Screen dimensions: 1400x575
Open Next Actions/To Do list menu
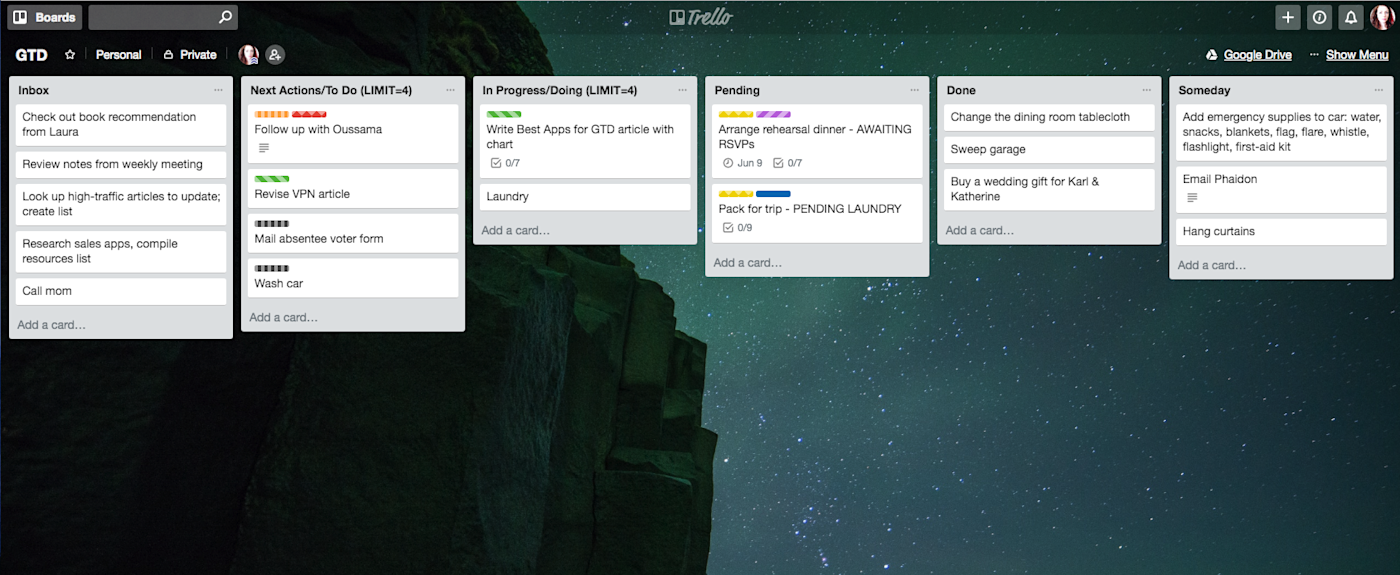point(450,90)
